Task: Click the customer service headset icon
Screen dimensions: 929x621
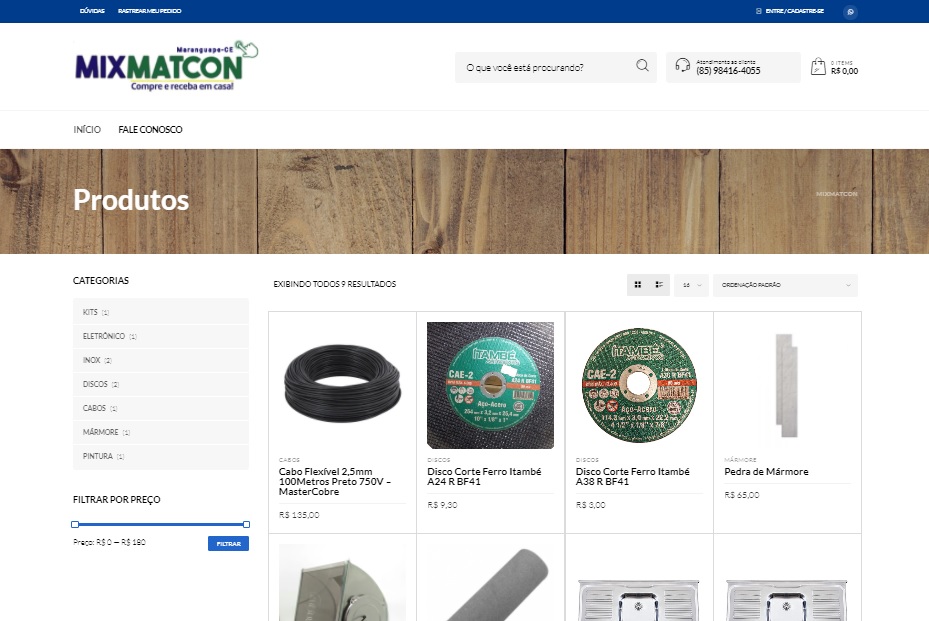Action: pos(683,66)
